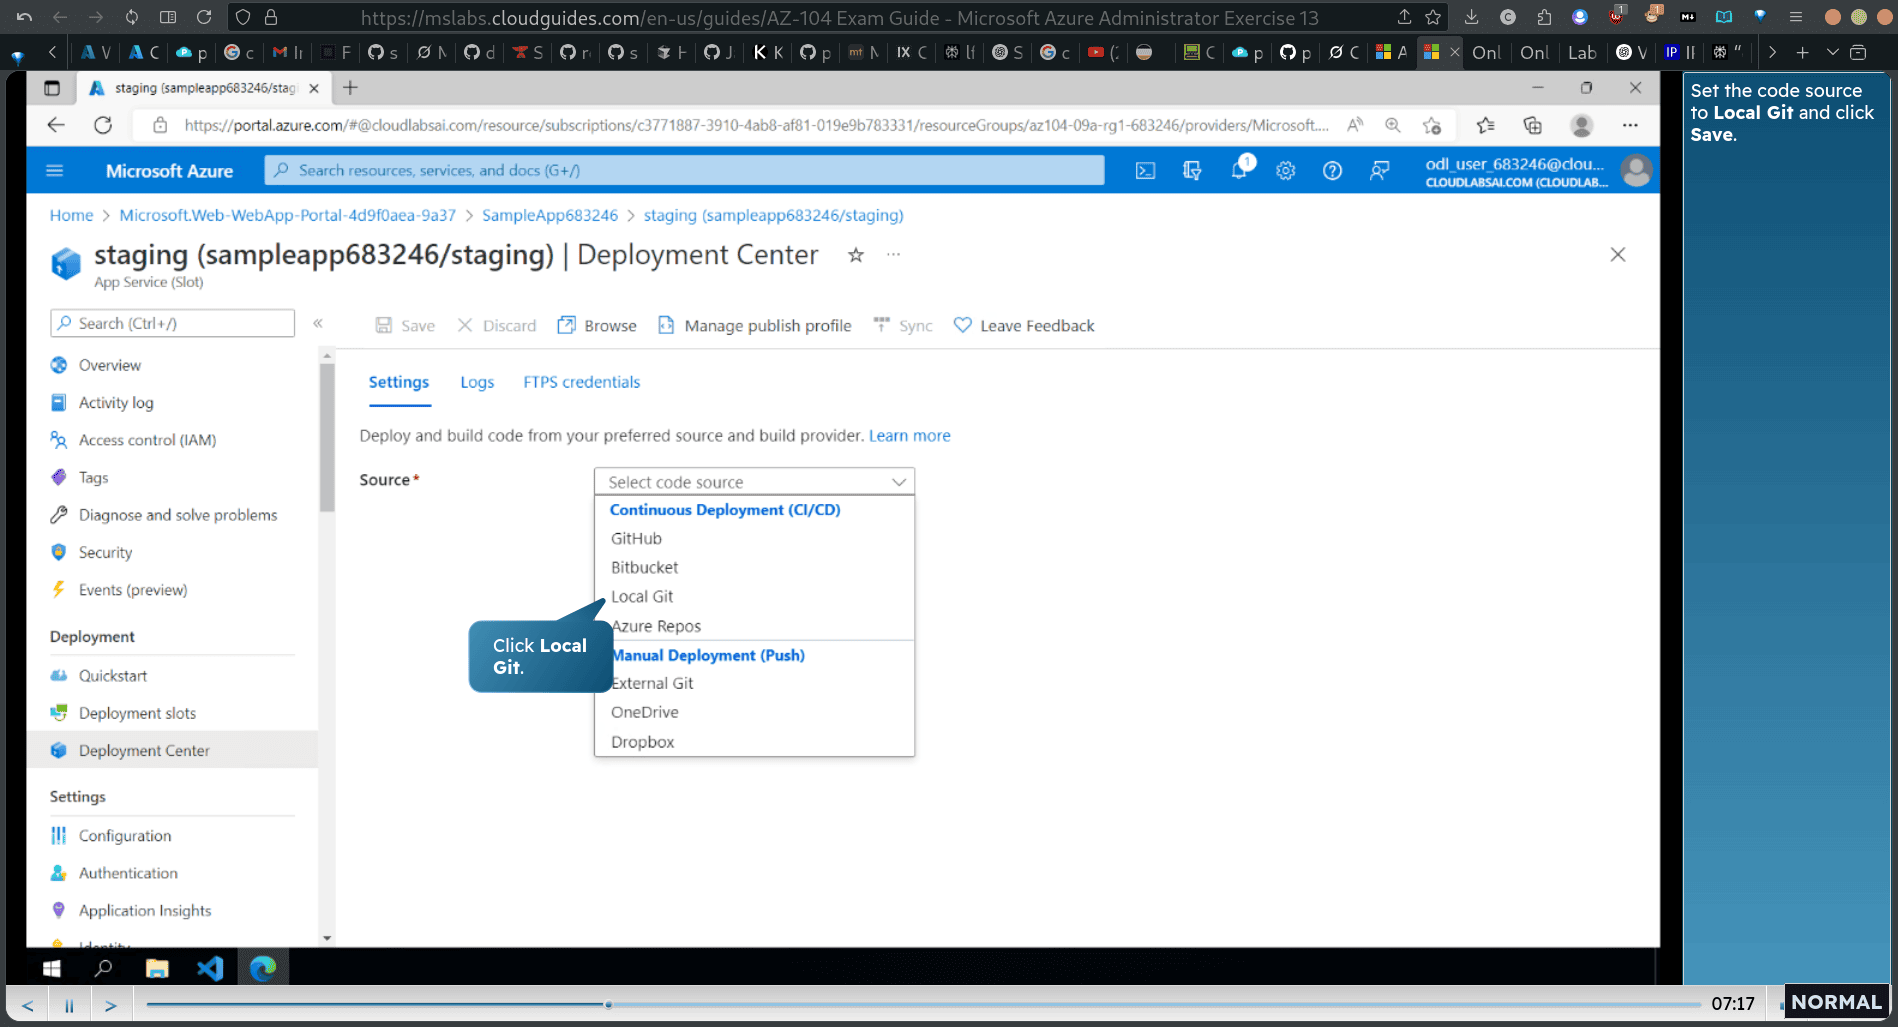This screenshot has height=1027, width=1898.
Task: Open Azure portal hamburger menu
Action: pos(55,171)
